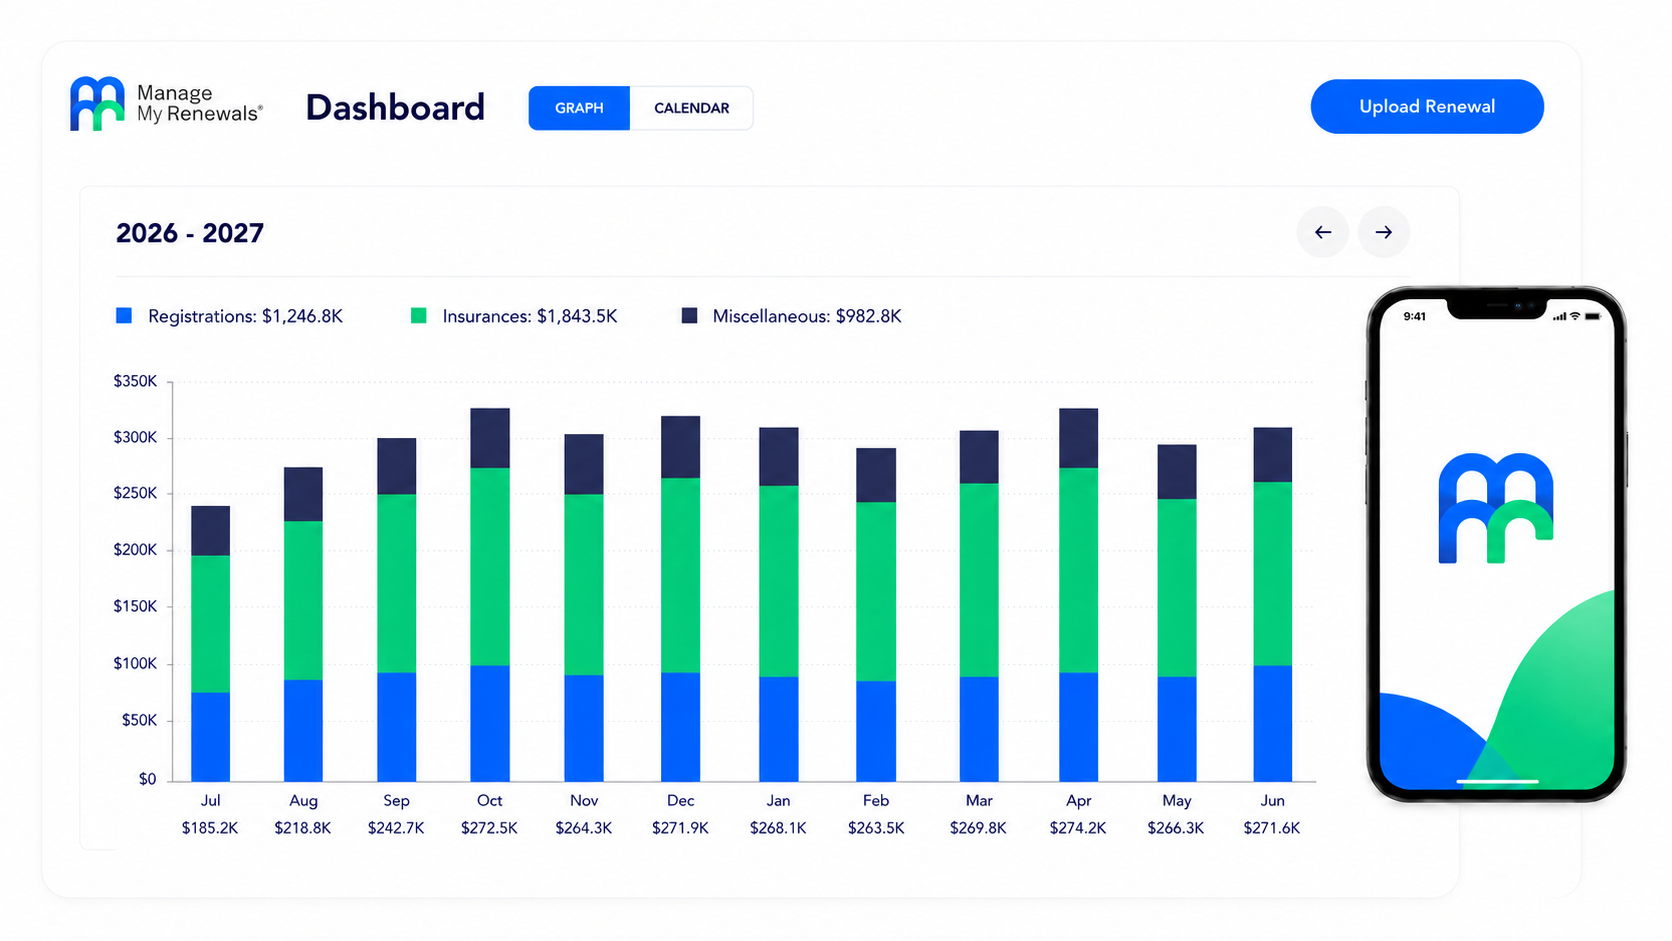Click the 9:41 time on the phone

pos(1415,316)
